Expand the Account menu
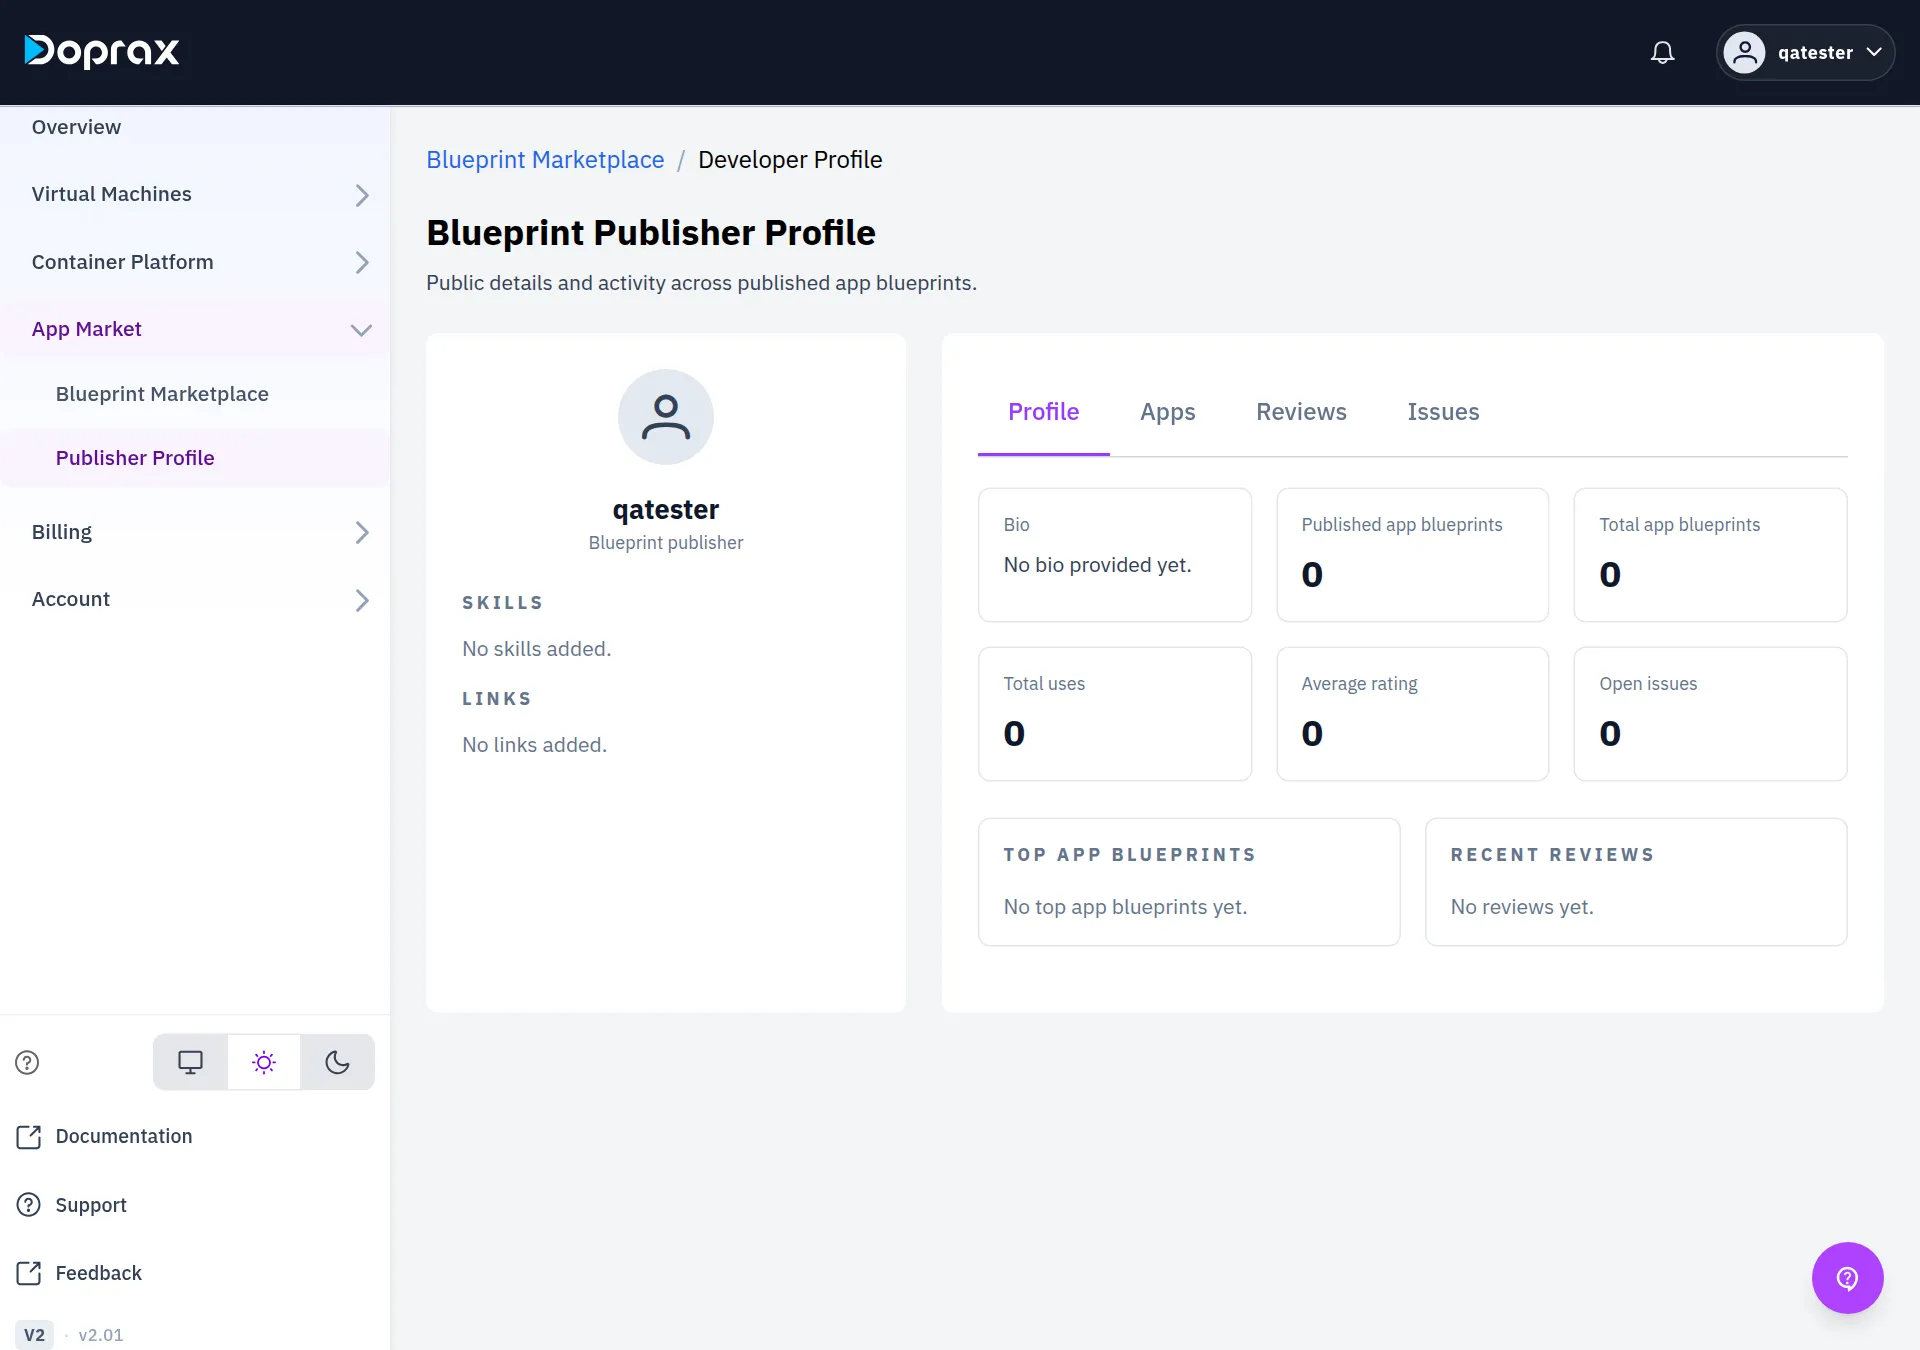The height and width of the screenshot is (1350, 1920). click(x=195, y=599)
